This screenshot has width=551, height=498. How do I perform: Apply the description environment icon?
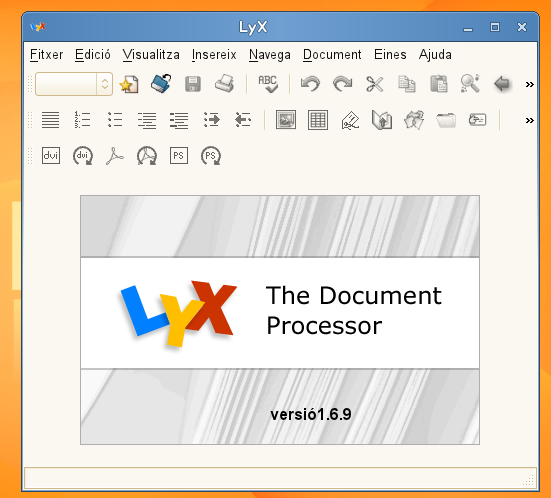[179, 120]
